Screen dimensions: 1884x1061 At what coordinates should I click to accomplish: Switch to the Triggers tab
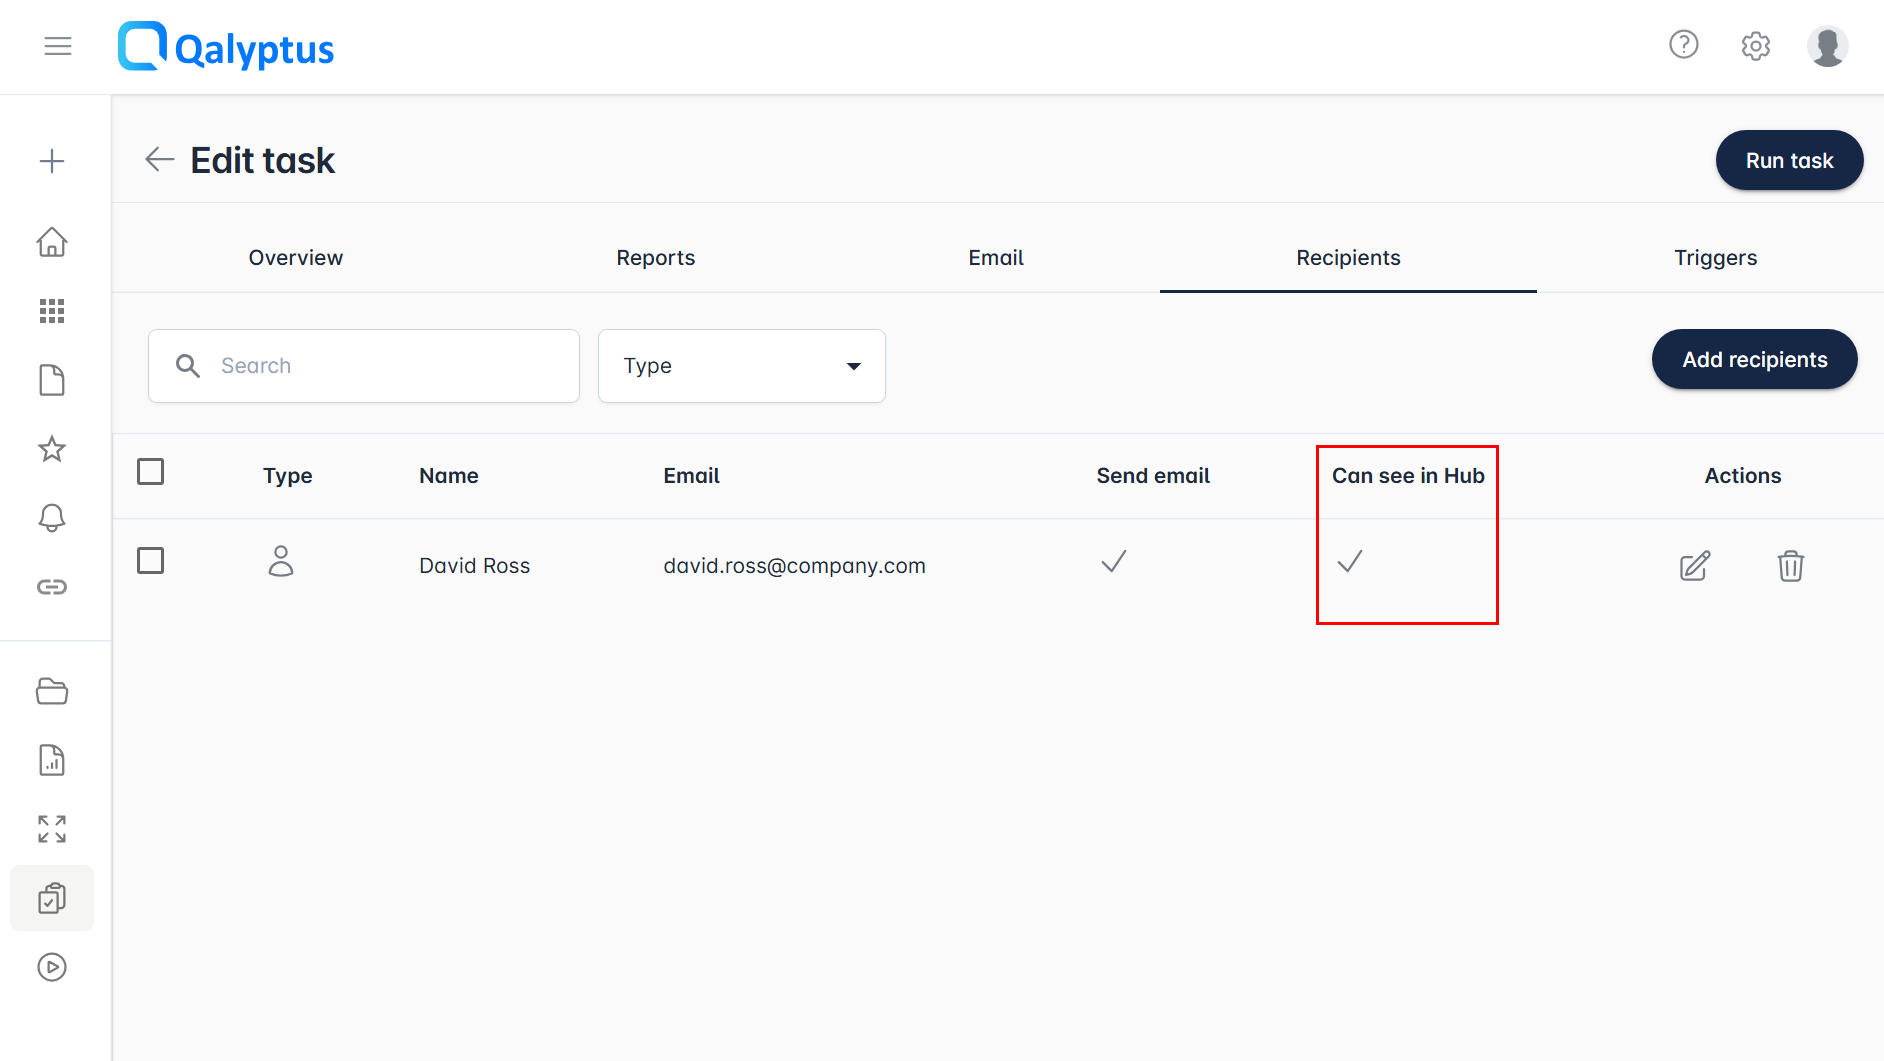1715,258
